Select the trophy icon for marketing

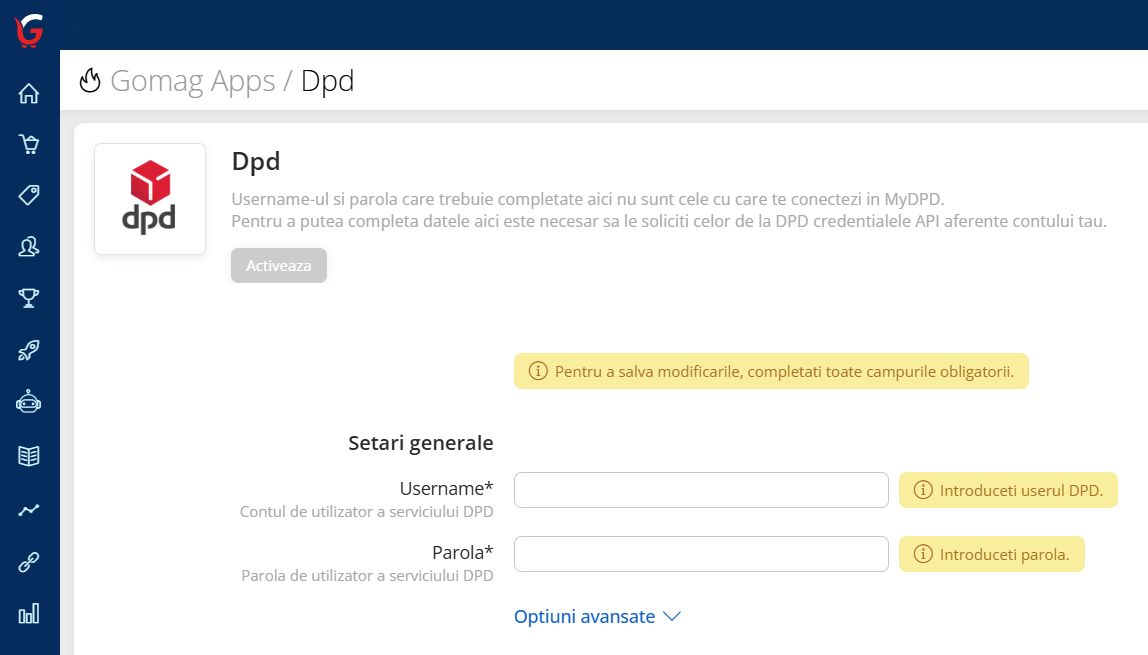[x=28, y=297]
